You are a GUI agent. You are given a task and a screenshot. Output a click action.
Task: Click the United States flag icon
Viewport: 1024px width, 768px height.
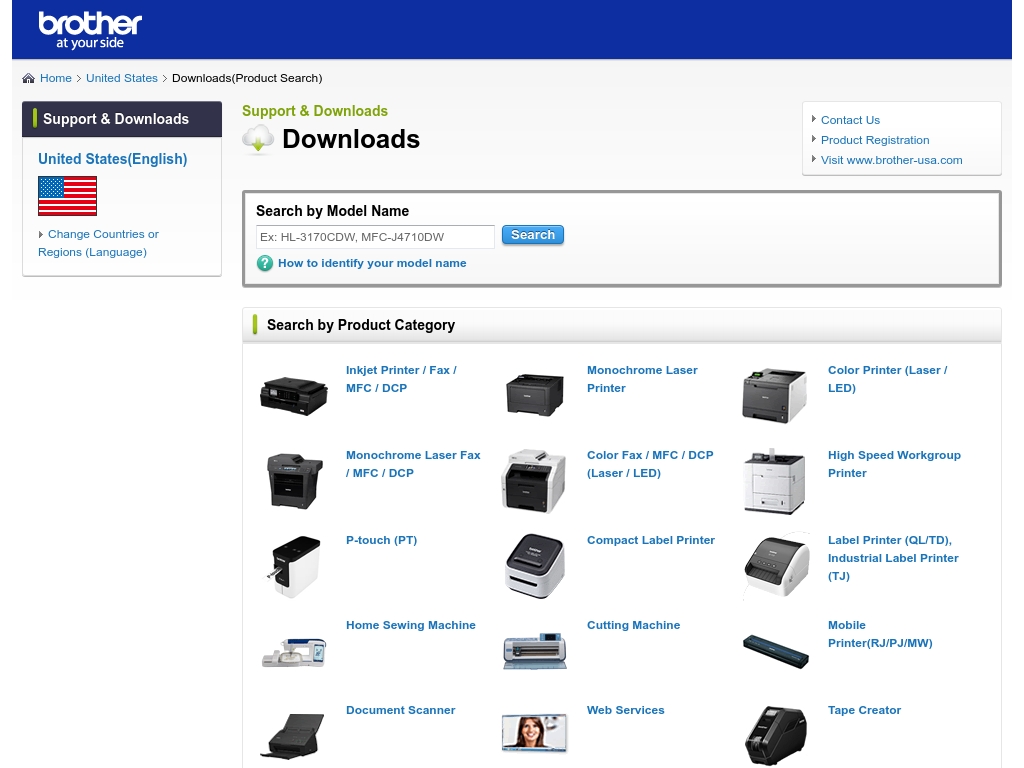(x=67, y=196)
